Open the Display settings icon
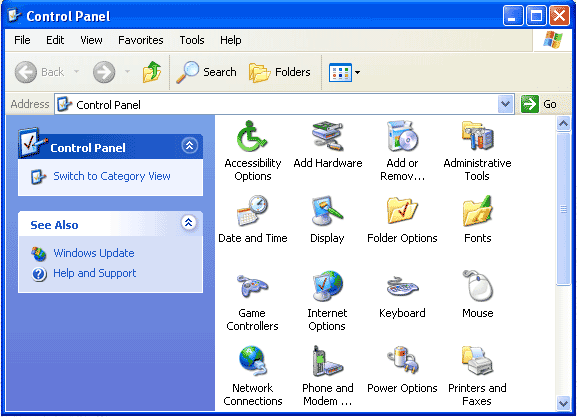Viewport: 577px width, 417px height. [328, 211]
